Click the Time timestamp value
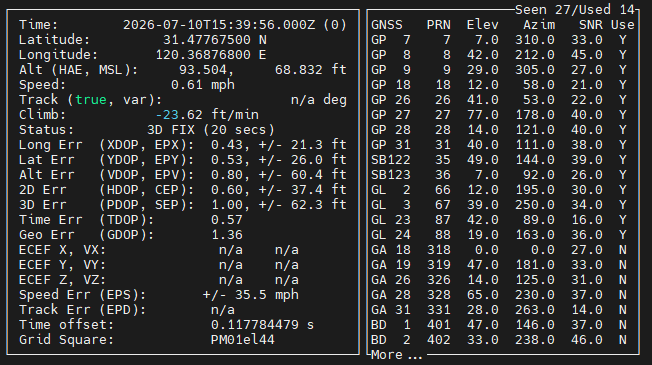The image size is (652, 365). [235, 25]
